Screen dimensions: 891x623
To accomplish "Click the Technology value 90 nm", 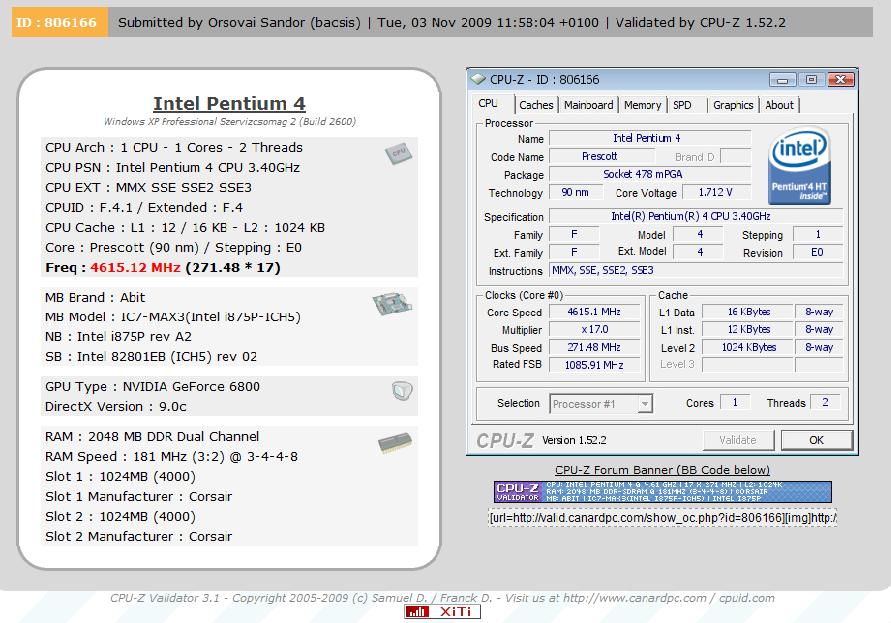I will point(575,192).
